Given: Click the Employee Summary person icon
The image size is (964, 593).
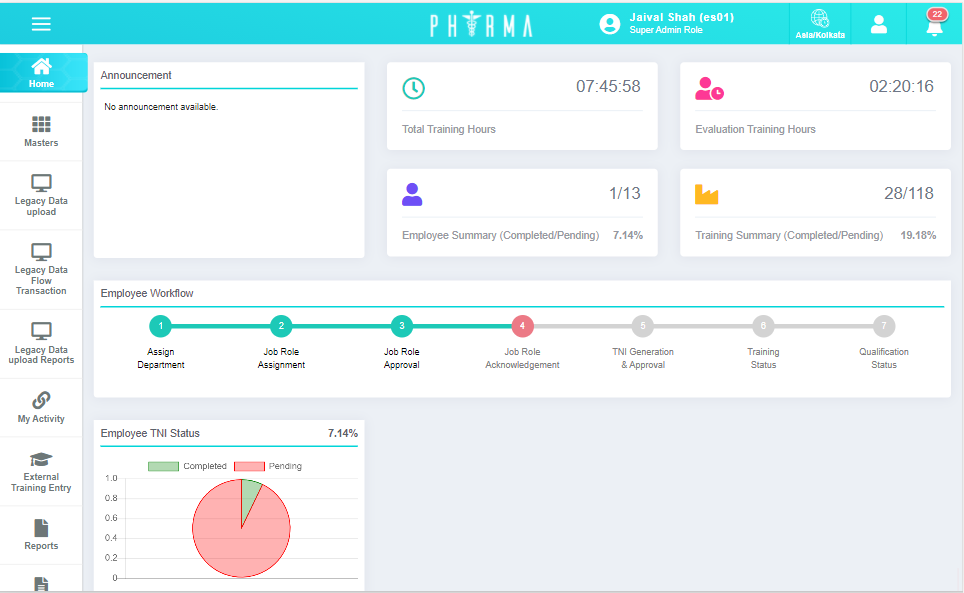Looking at the screenshot, I should (412, 194).
